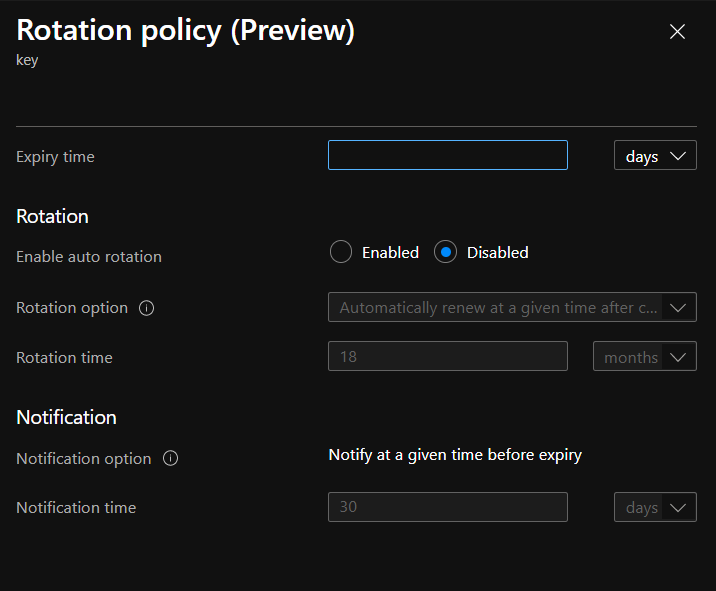Image resolution: width=716 pixels, height=591 pixels.
Task: Select the Disabled auto rotation radio button
Action: (446, 253)
